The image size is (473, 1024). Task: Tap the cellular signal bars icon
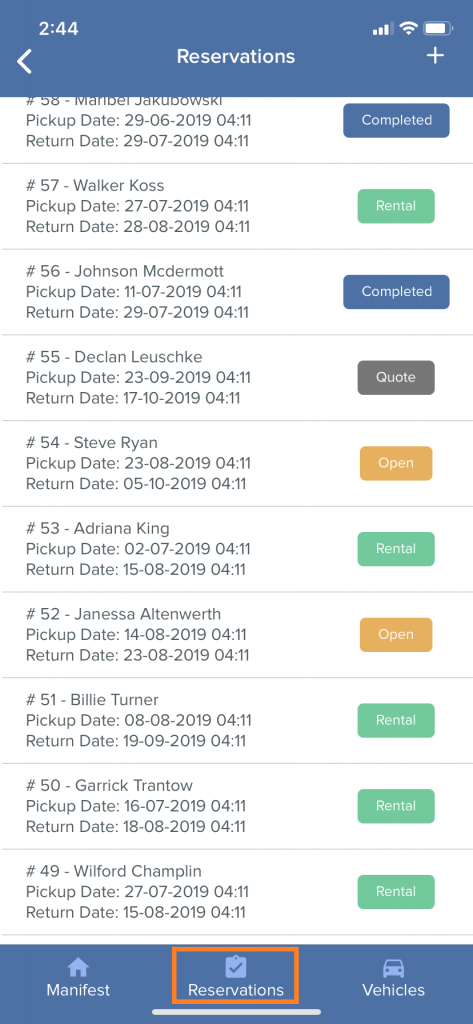[383, 29]
